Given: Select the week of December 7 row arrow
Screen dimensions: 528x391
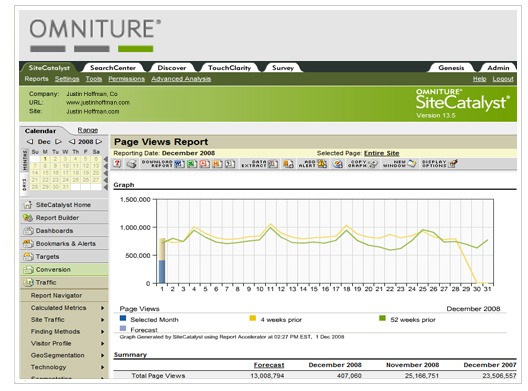Looking at the screenshot, I should [105, 166].
